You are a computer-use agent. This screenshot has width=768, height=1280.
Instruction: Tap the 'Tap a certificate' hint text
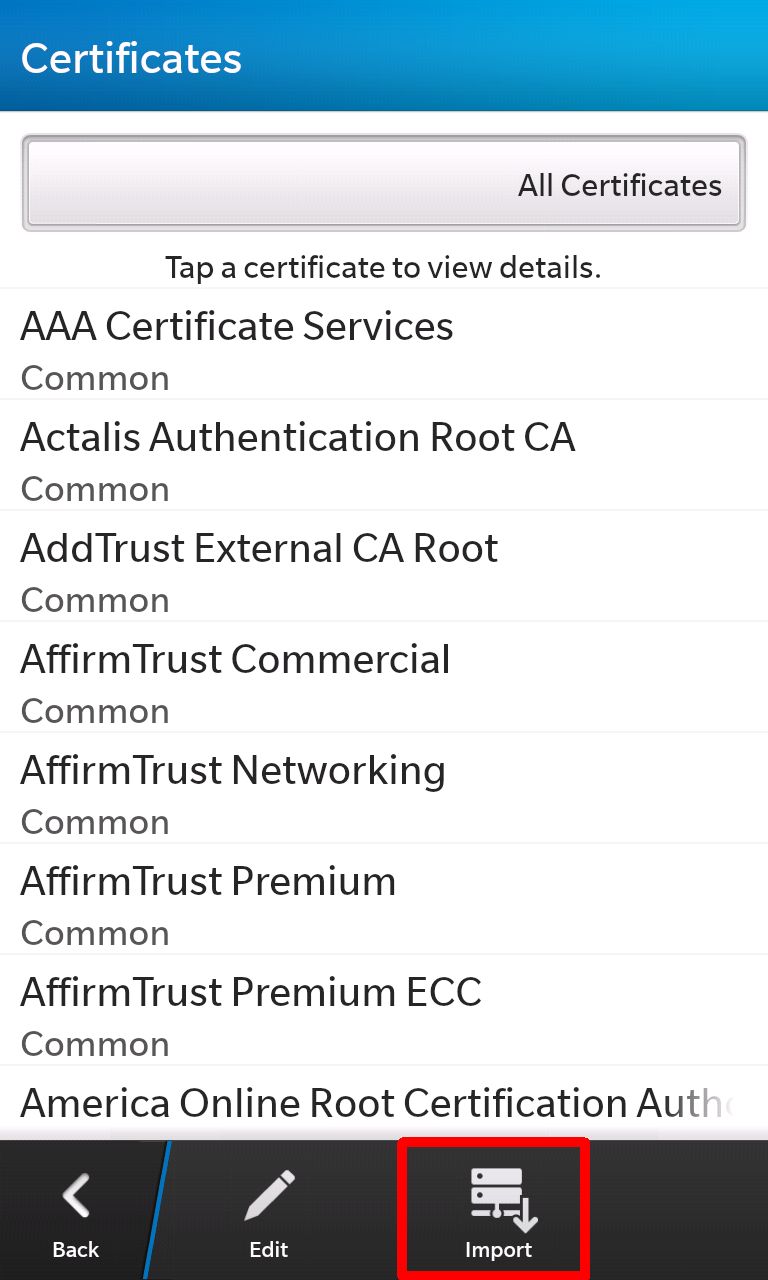coord(383,268)
